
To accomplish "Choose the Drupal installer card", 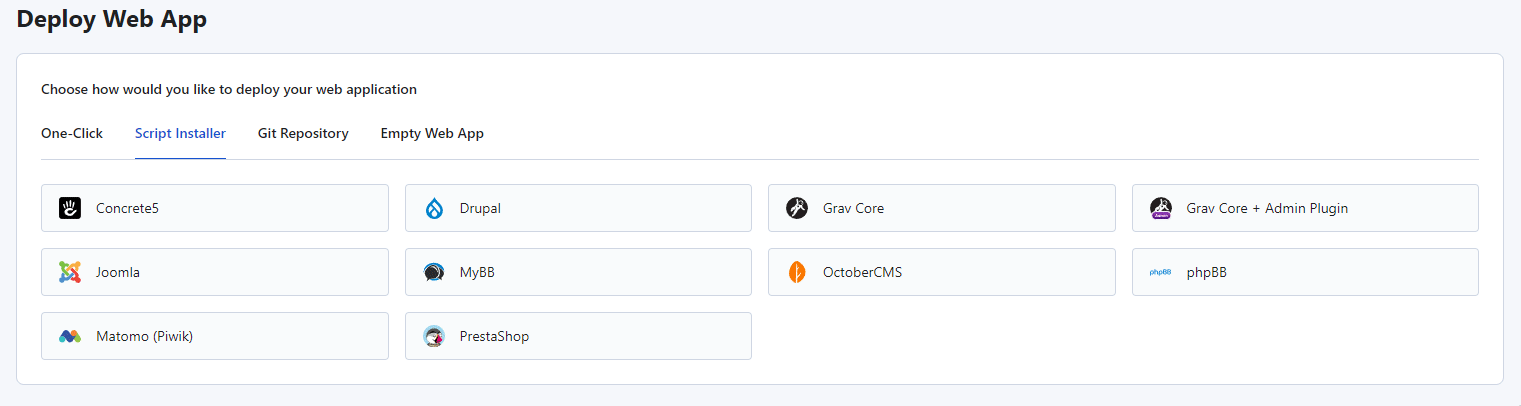I will (578, 208).
